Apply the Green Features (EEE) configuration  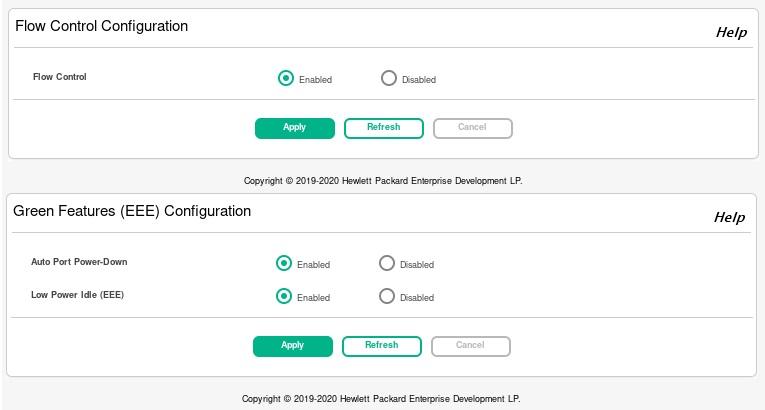coord(293,346)
